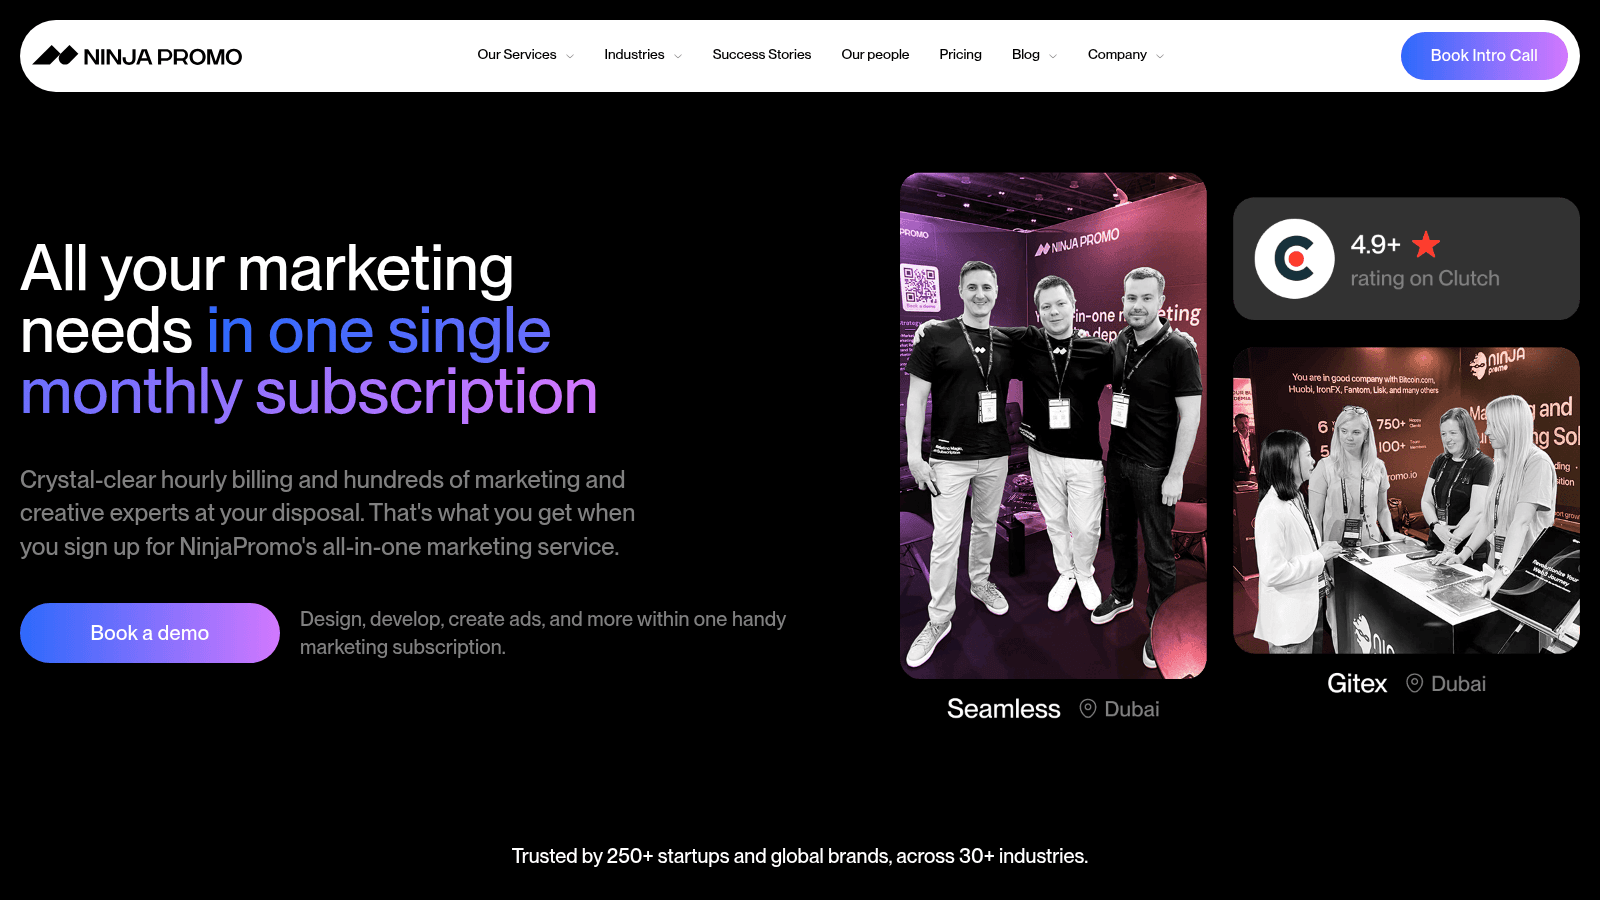
Task: Click the Book a demo button
Action: [150, 633]
